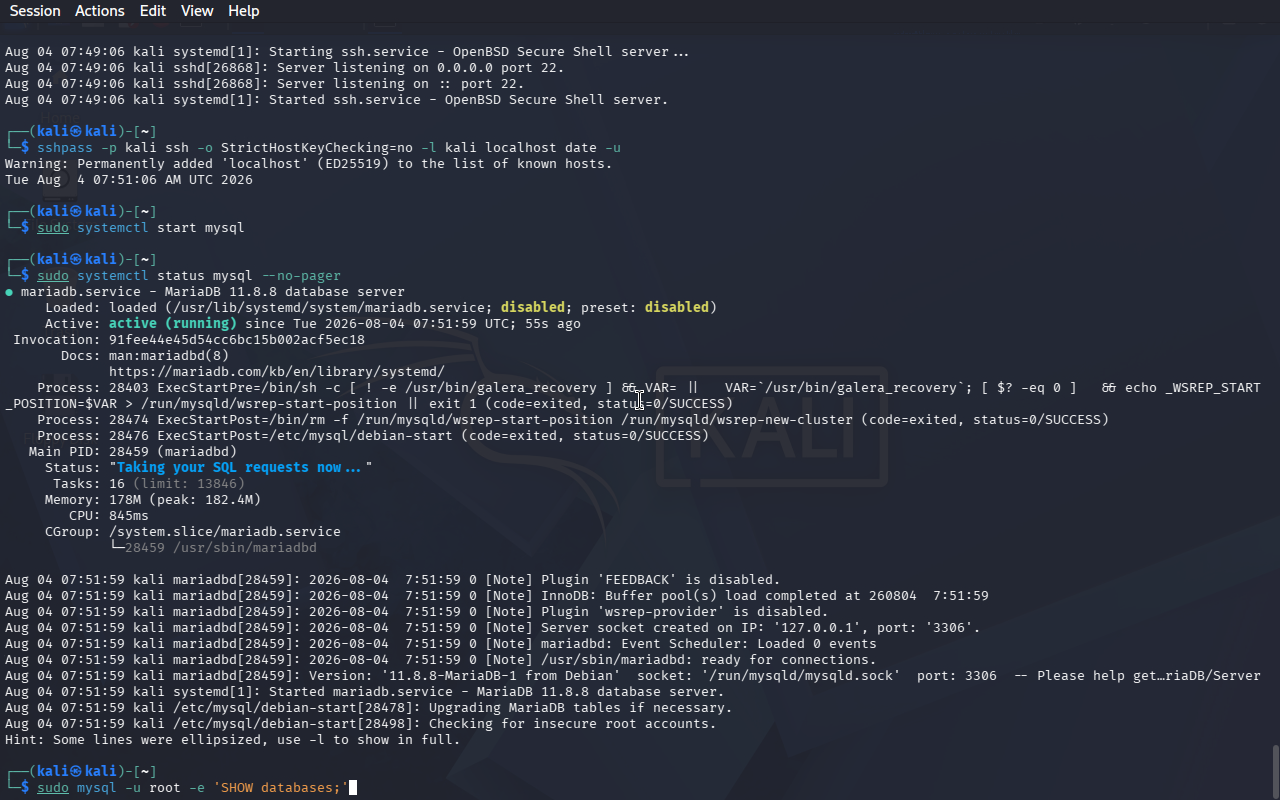The width and height of the screenshot is (1280, 800).
Task: Click the 'Server listening on :: port 22' line
Action: click(x=265, y=83)
